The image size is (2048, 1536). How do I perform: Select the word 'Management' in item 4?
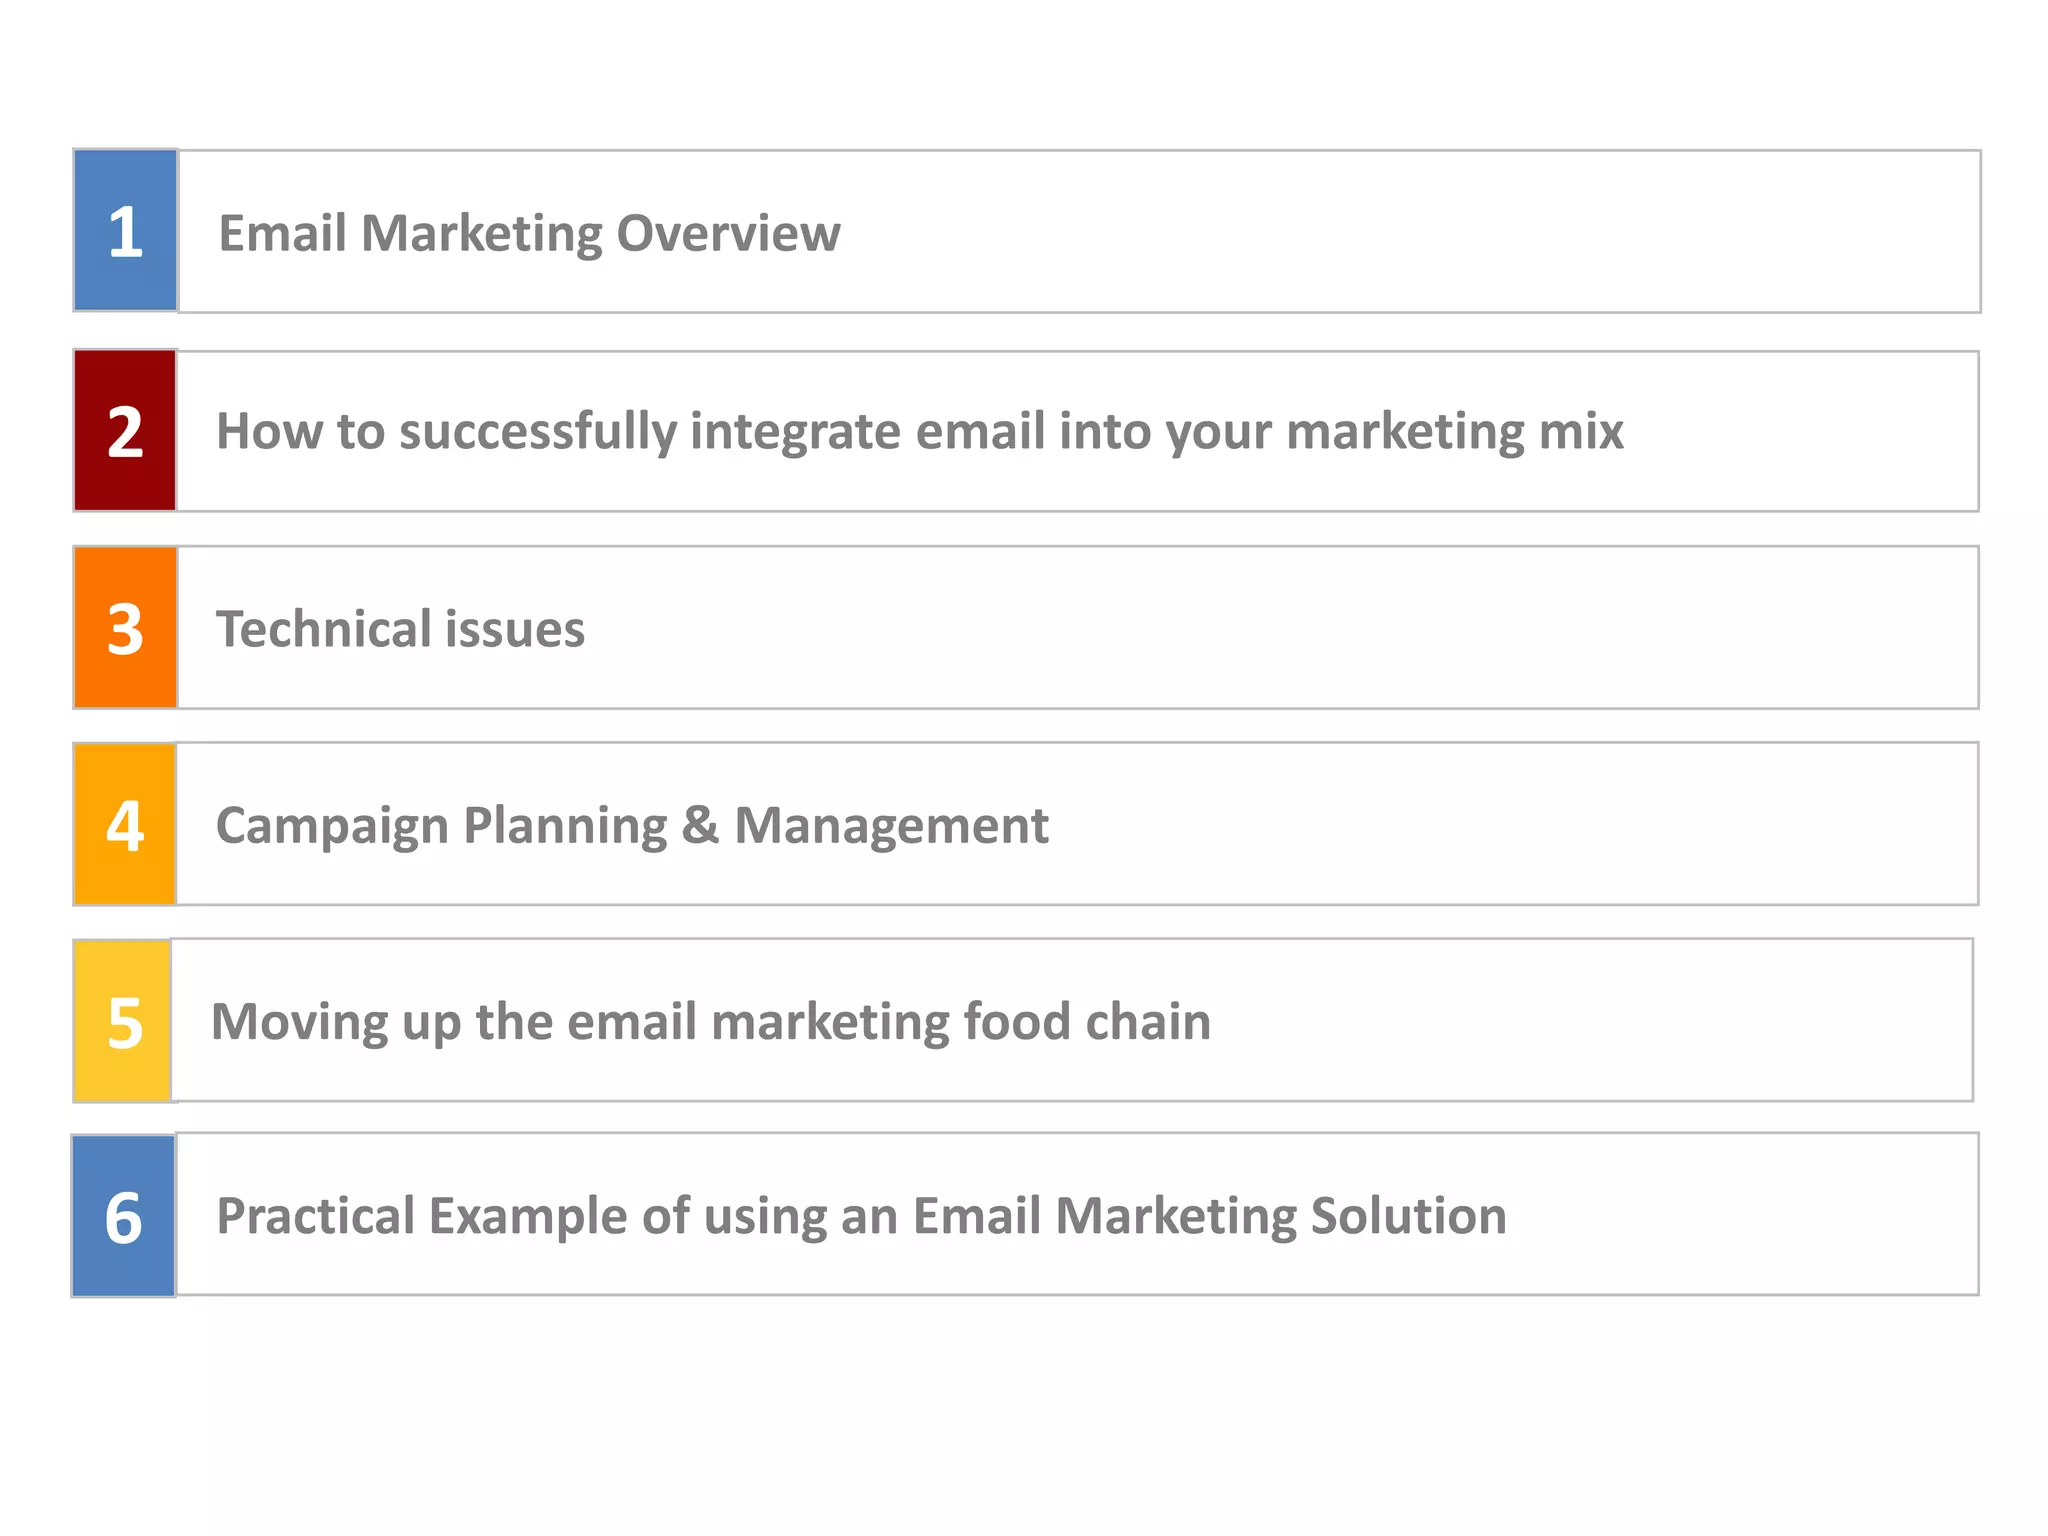891,827
